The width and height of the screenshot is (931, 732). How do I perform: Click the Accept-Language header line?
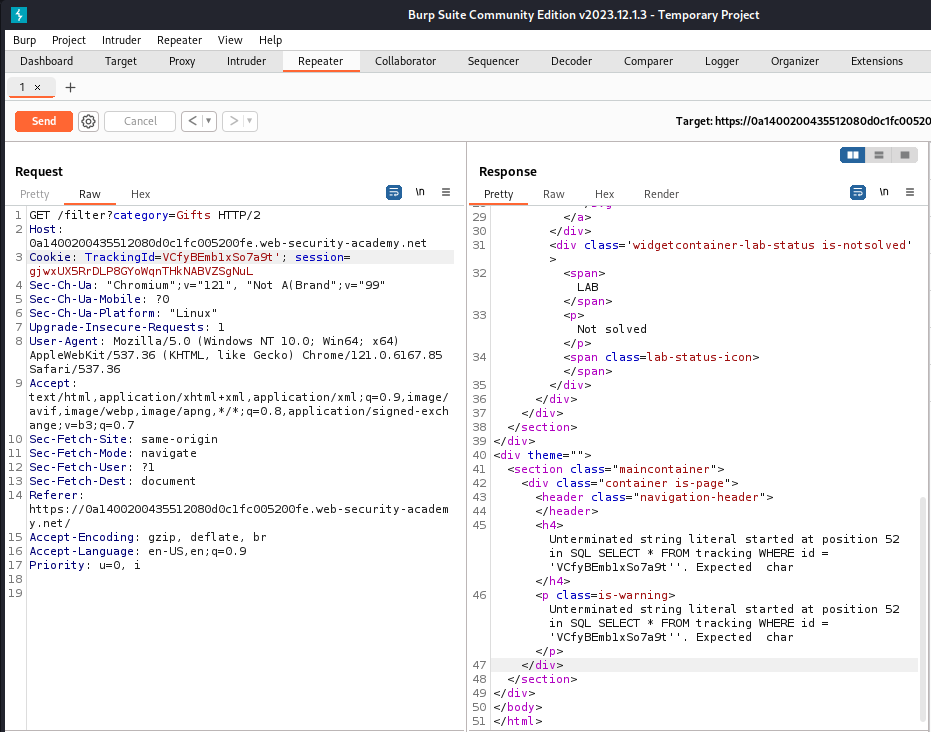pos(138,551)
